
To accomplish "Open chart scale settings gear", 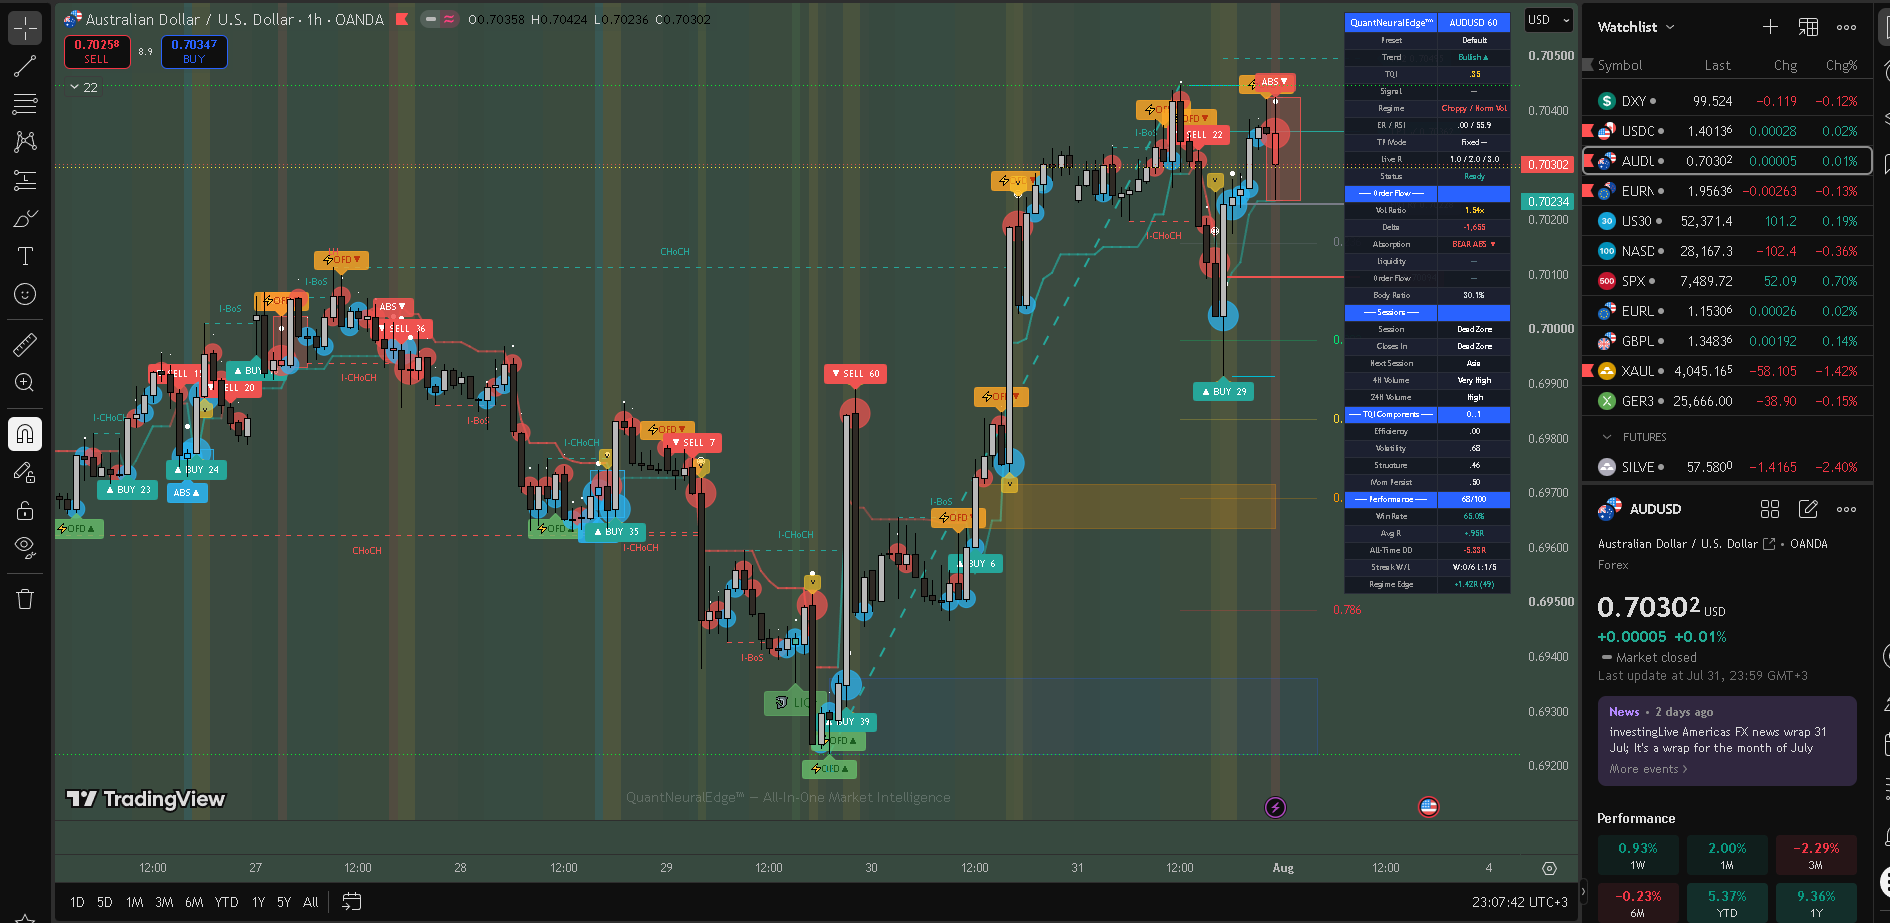I will coord(1549,868).
